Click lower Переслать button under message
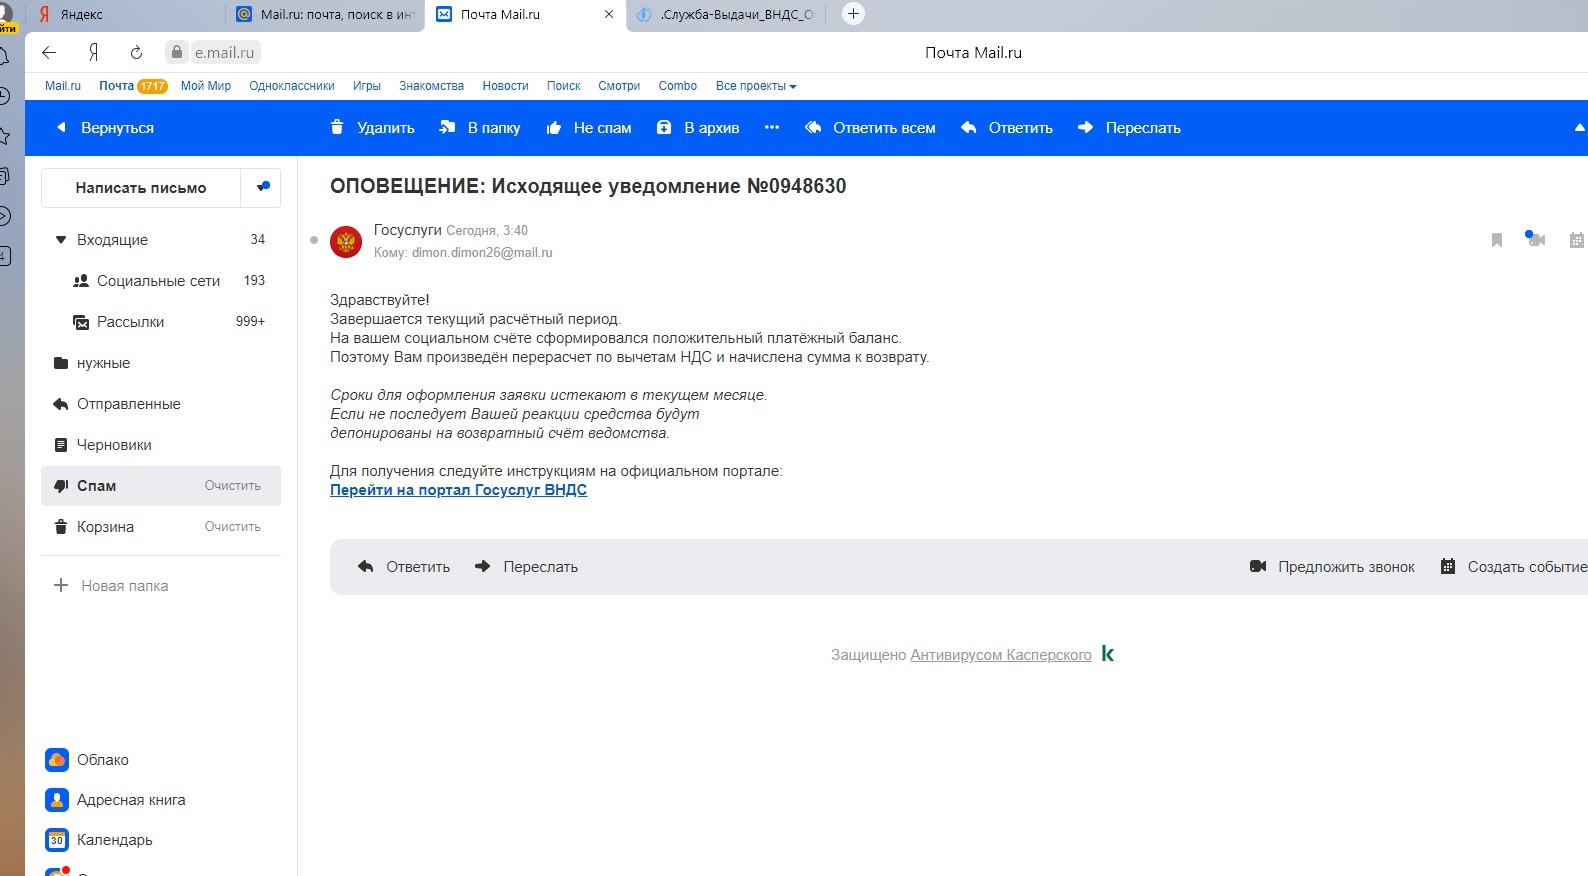Image resolution: width=1588 pixels, height=876 pixels. (526, 567)
